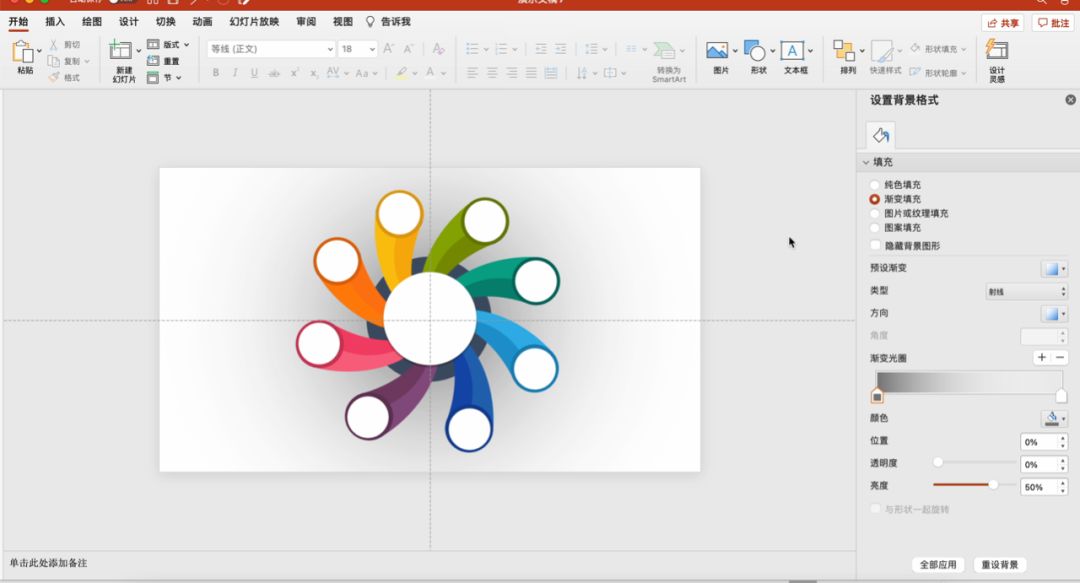The width and height of the screenshot is (1080, 583).
Task: Select the right gradient stop handle
Action: [x=1061, y=396]
